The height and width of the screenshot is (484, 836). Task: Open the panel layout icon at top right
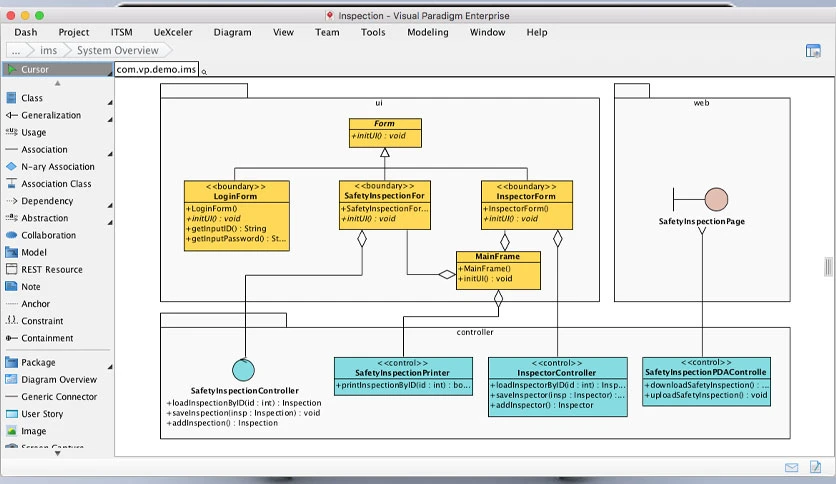[813, 51]
